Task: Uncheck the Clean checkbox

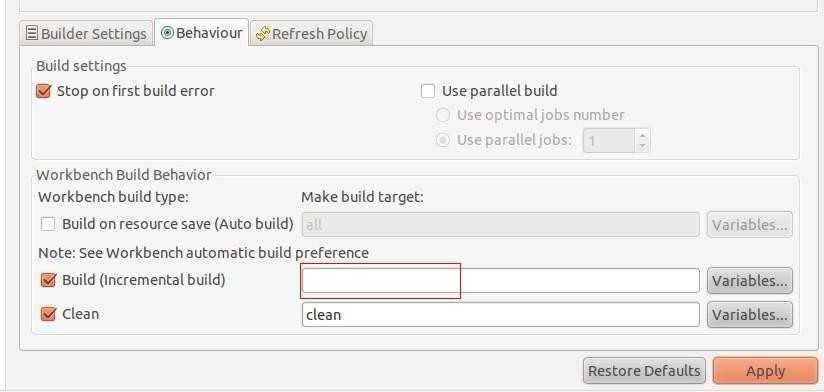Action: (48, 314)
